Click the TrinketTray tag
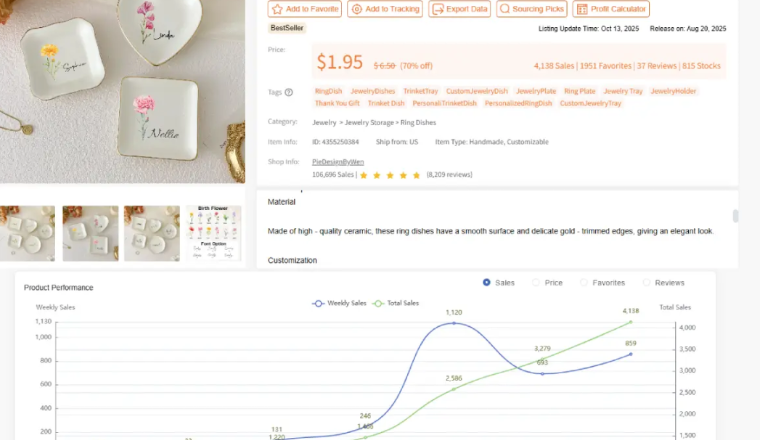This screenshot has height=440, width=760. [420, 91]
